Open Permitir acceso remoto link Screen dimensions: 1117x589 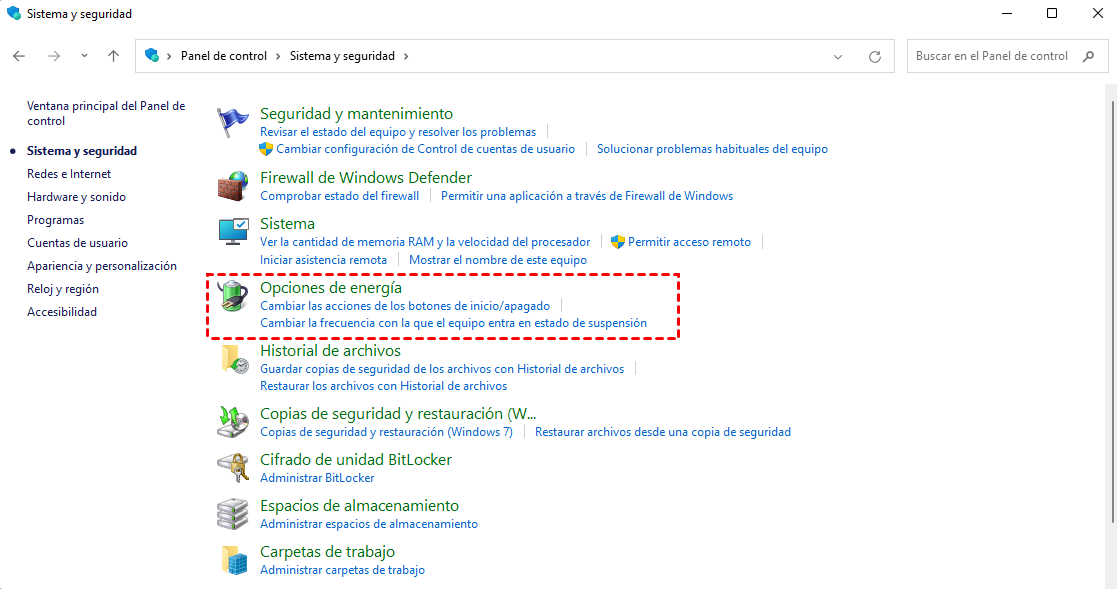(689, 242)
